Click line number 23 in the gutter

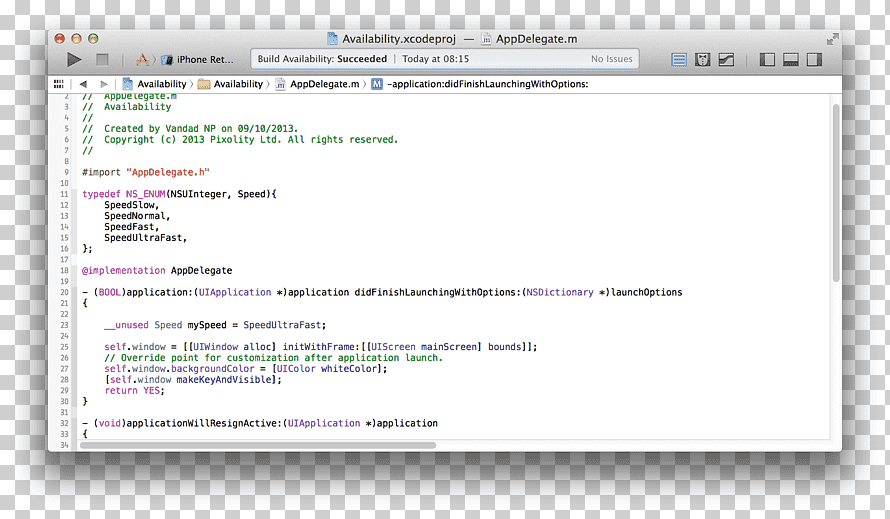(x=64, y=325)
